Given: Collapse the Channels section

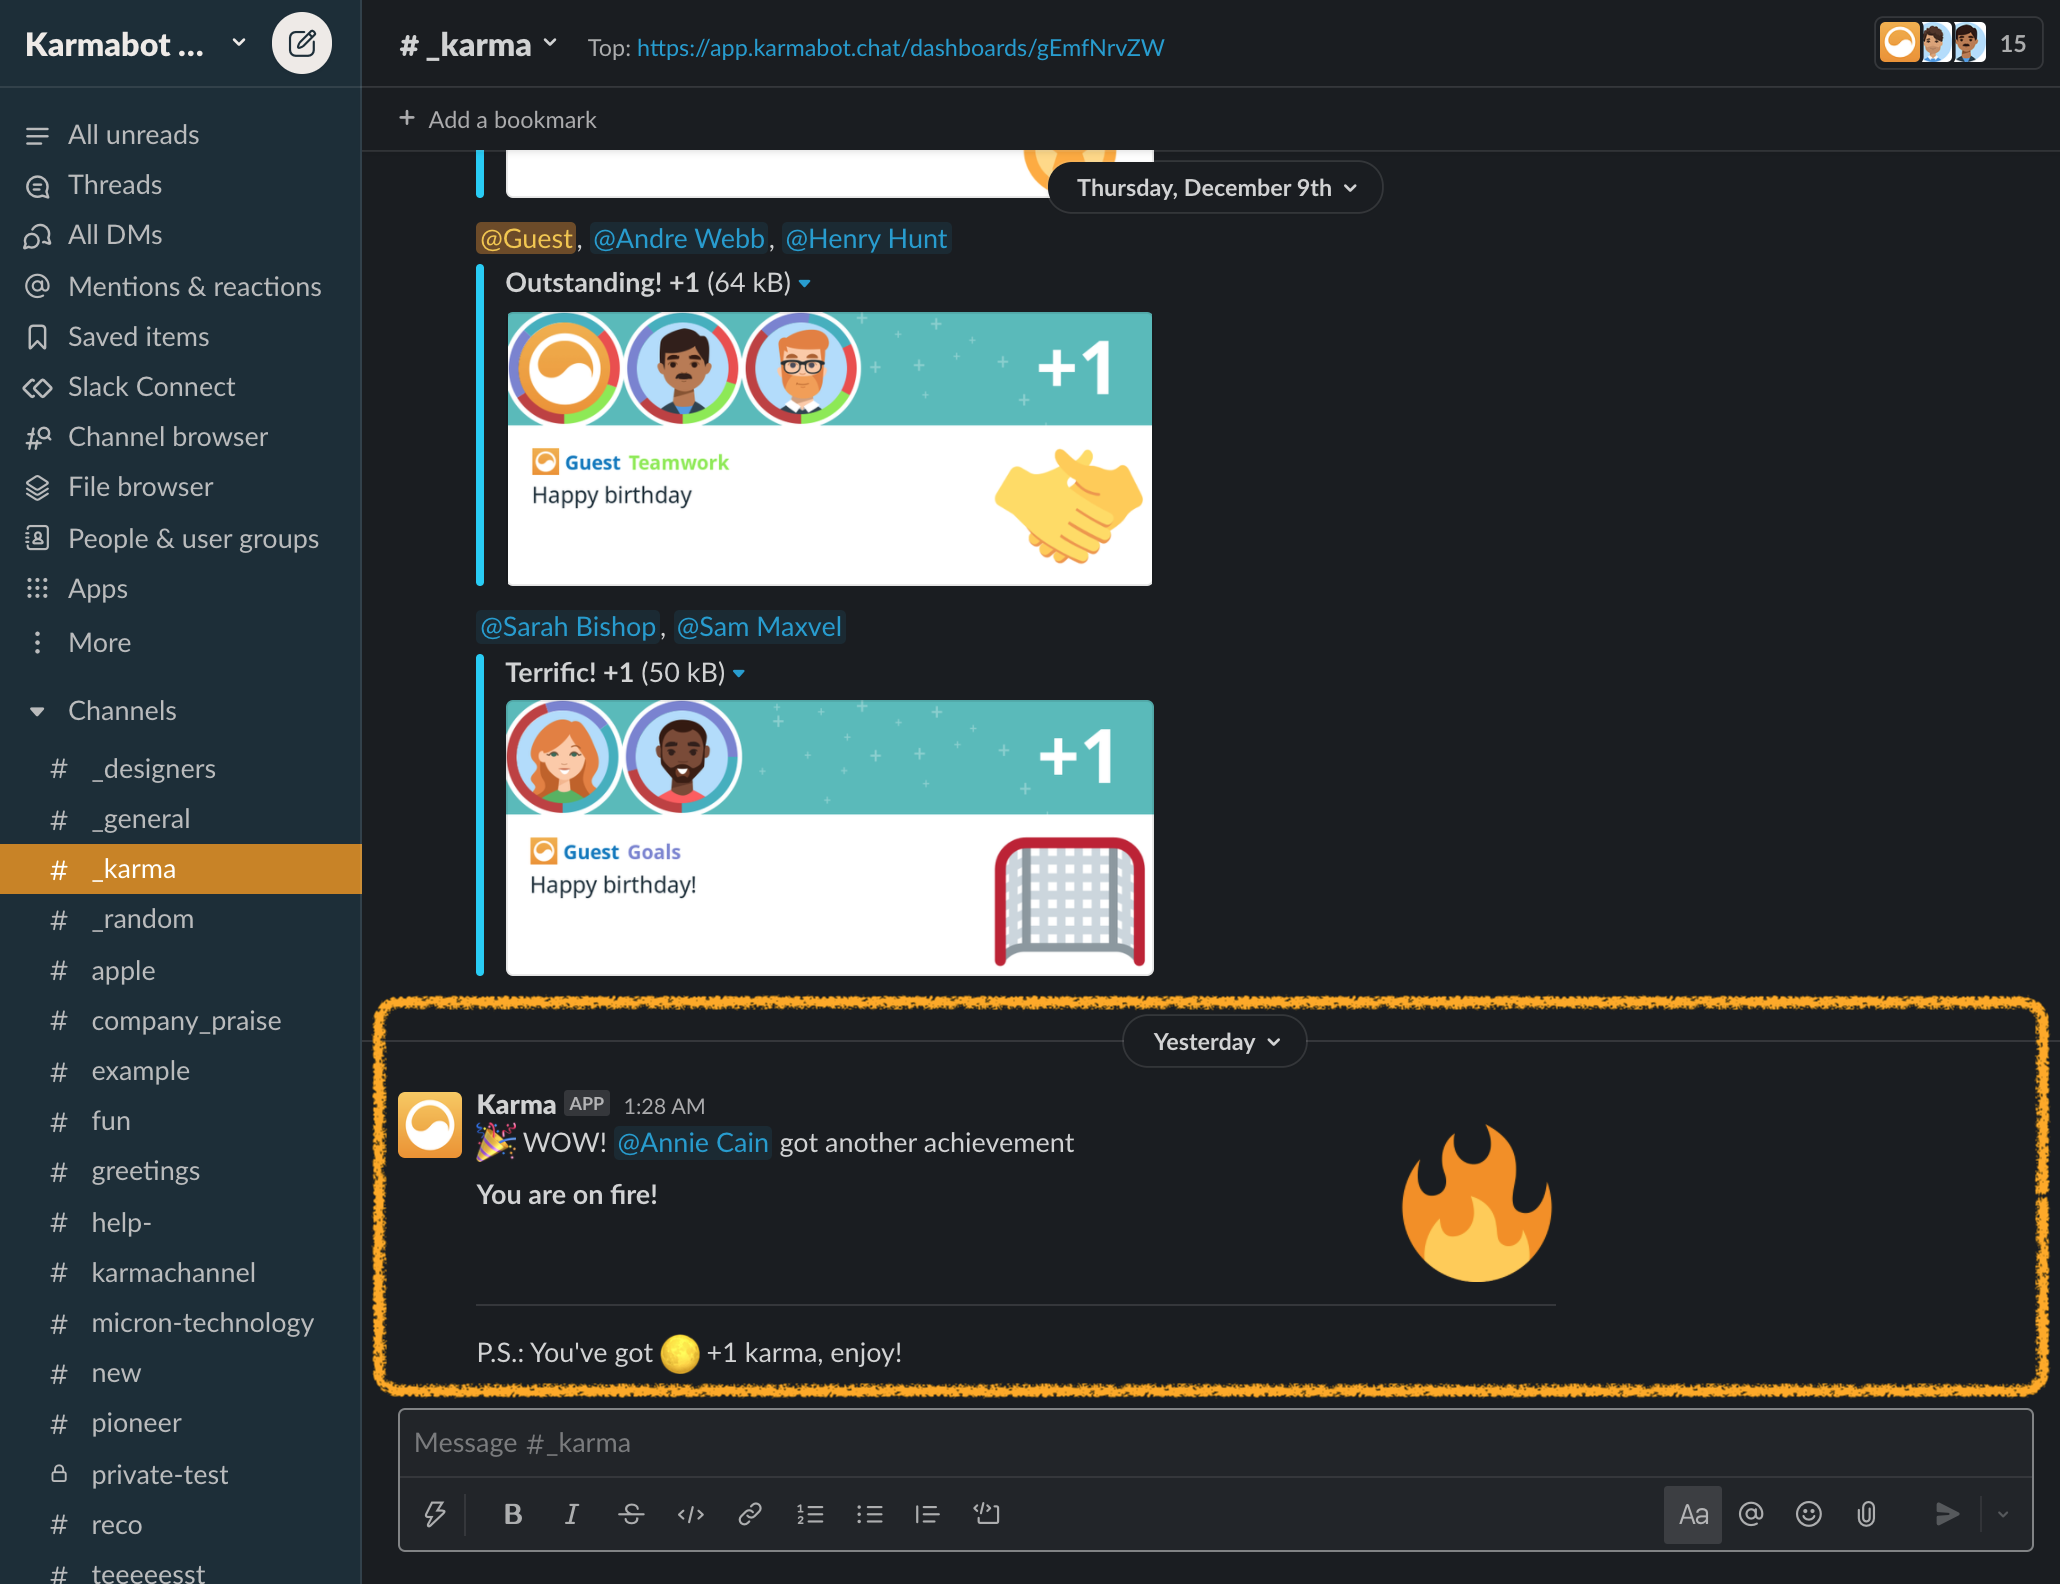Looking at the screenshot, I should (37, 711).
